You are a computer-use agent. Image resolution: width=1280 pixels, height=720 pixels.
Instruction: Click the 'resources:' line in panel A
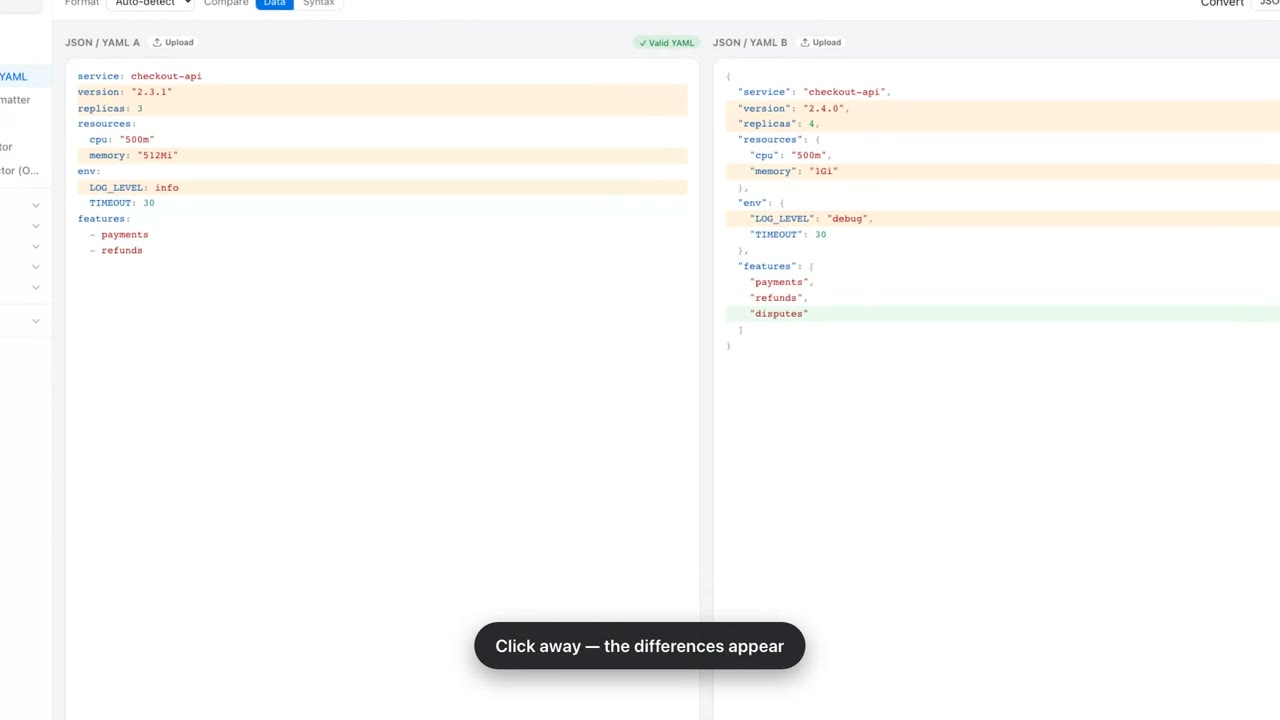click(107, 124)
